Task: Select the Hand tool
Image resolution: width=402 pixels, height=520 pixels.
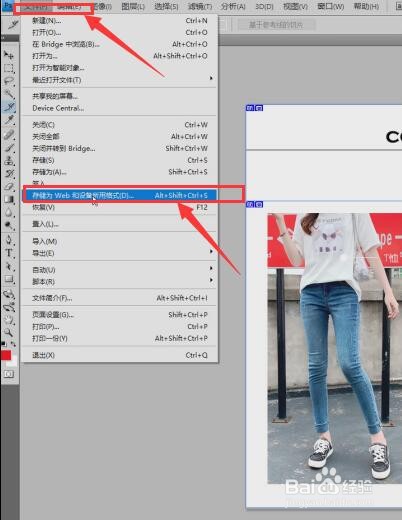Action: tap(9, 320)
